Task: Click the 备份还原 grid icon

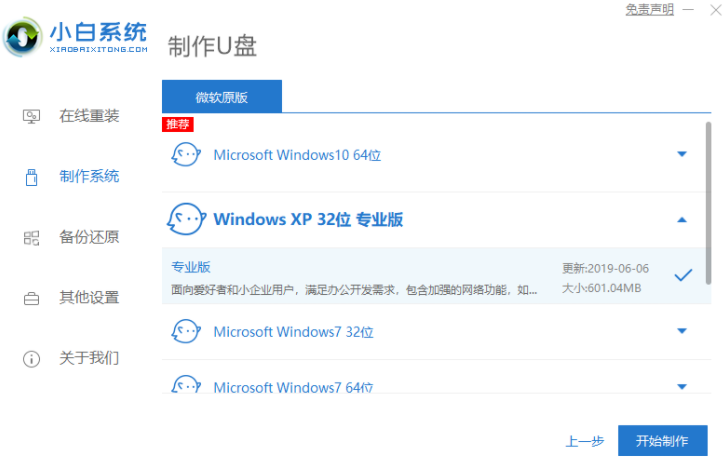Action: (x=31, y=237)
